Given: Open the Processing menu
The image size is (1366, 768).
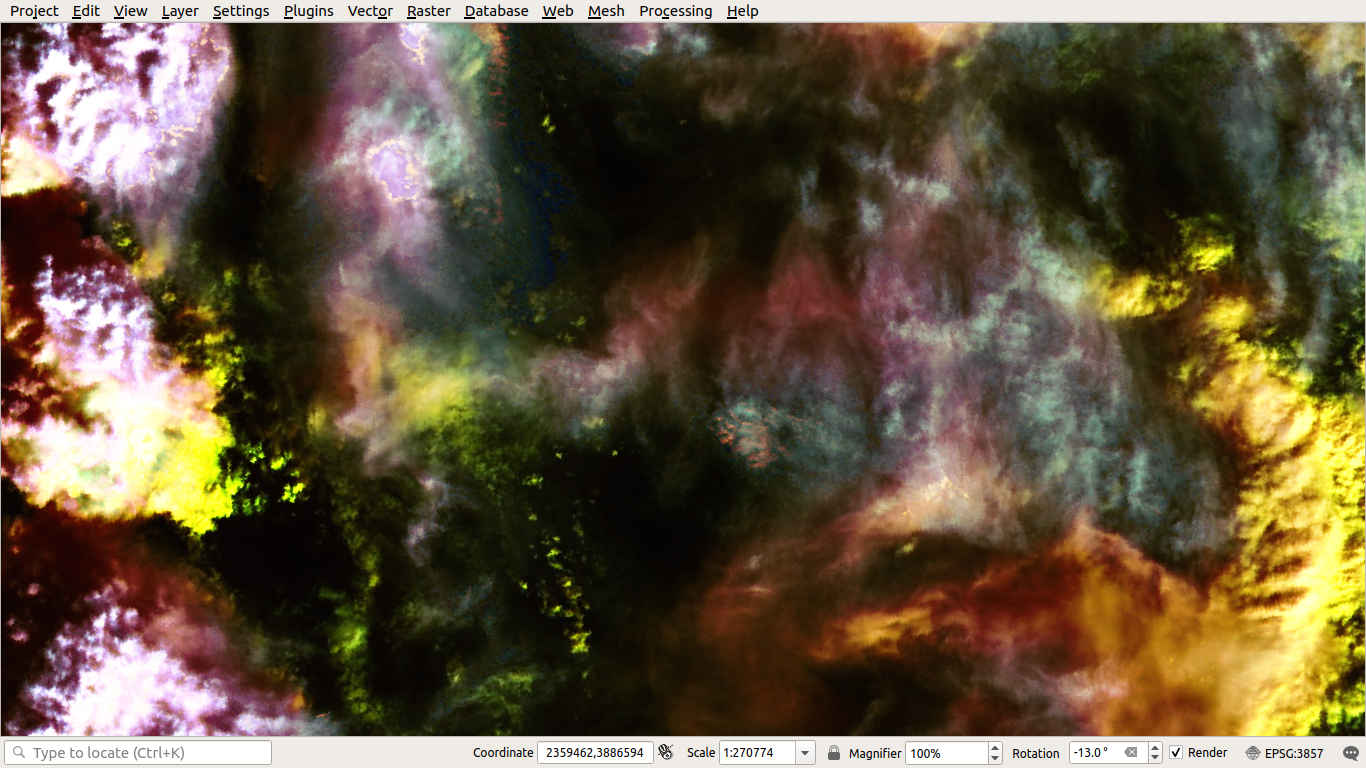Looking at the screenshot, I should pyautogui.click(x=675, y=11).
